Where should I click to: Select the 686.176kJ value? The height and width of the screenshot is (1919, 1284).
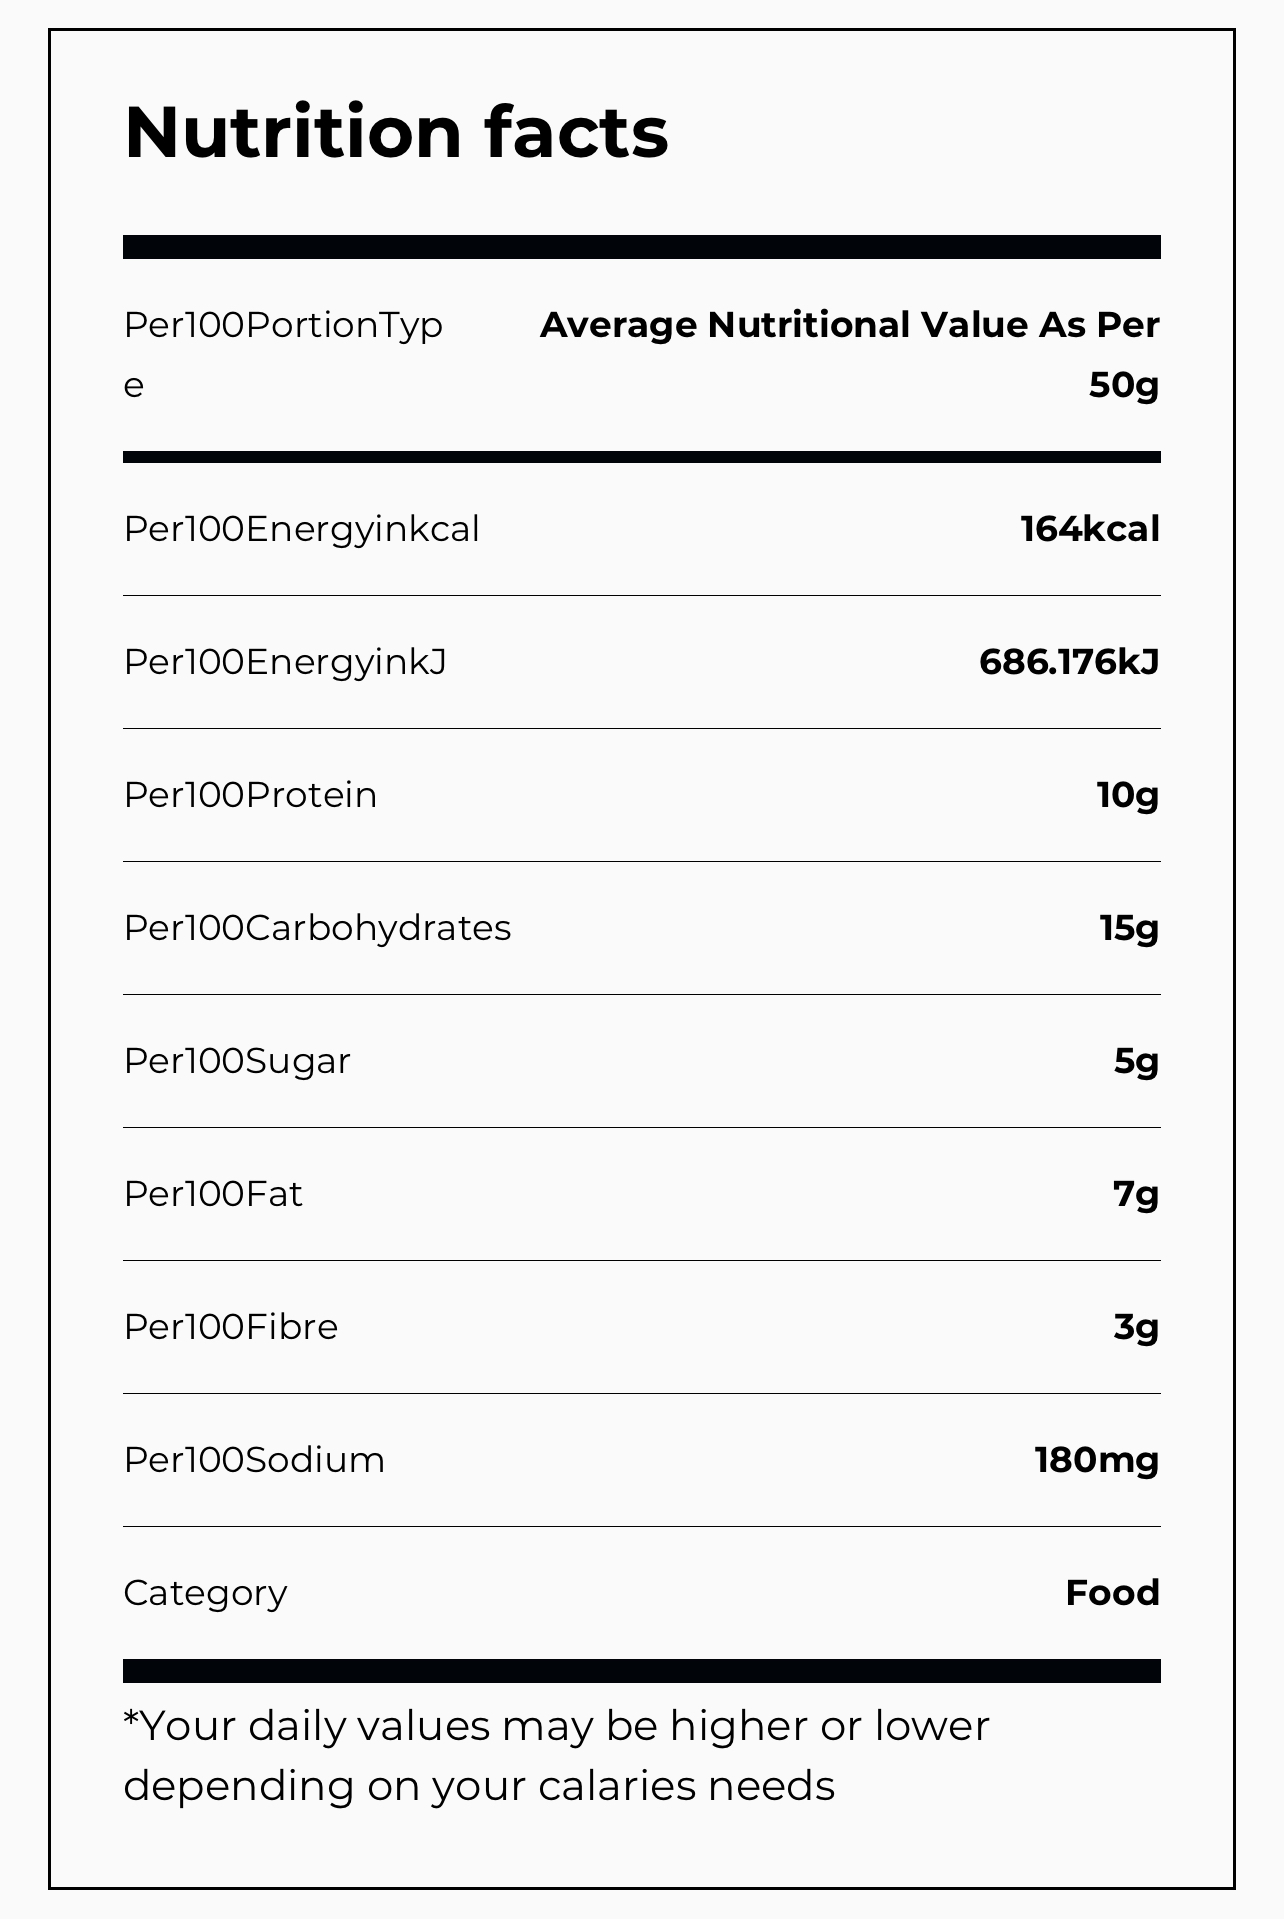click(x=1068, y=662)
